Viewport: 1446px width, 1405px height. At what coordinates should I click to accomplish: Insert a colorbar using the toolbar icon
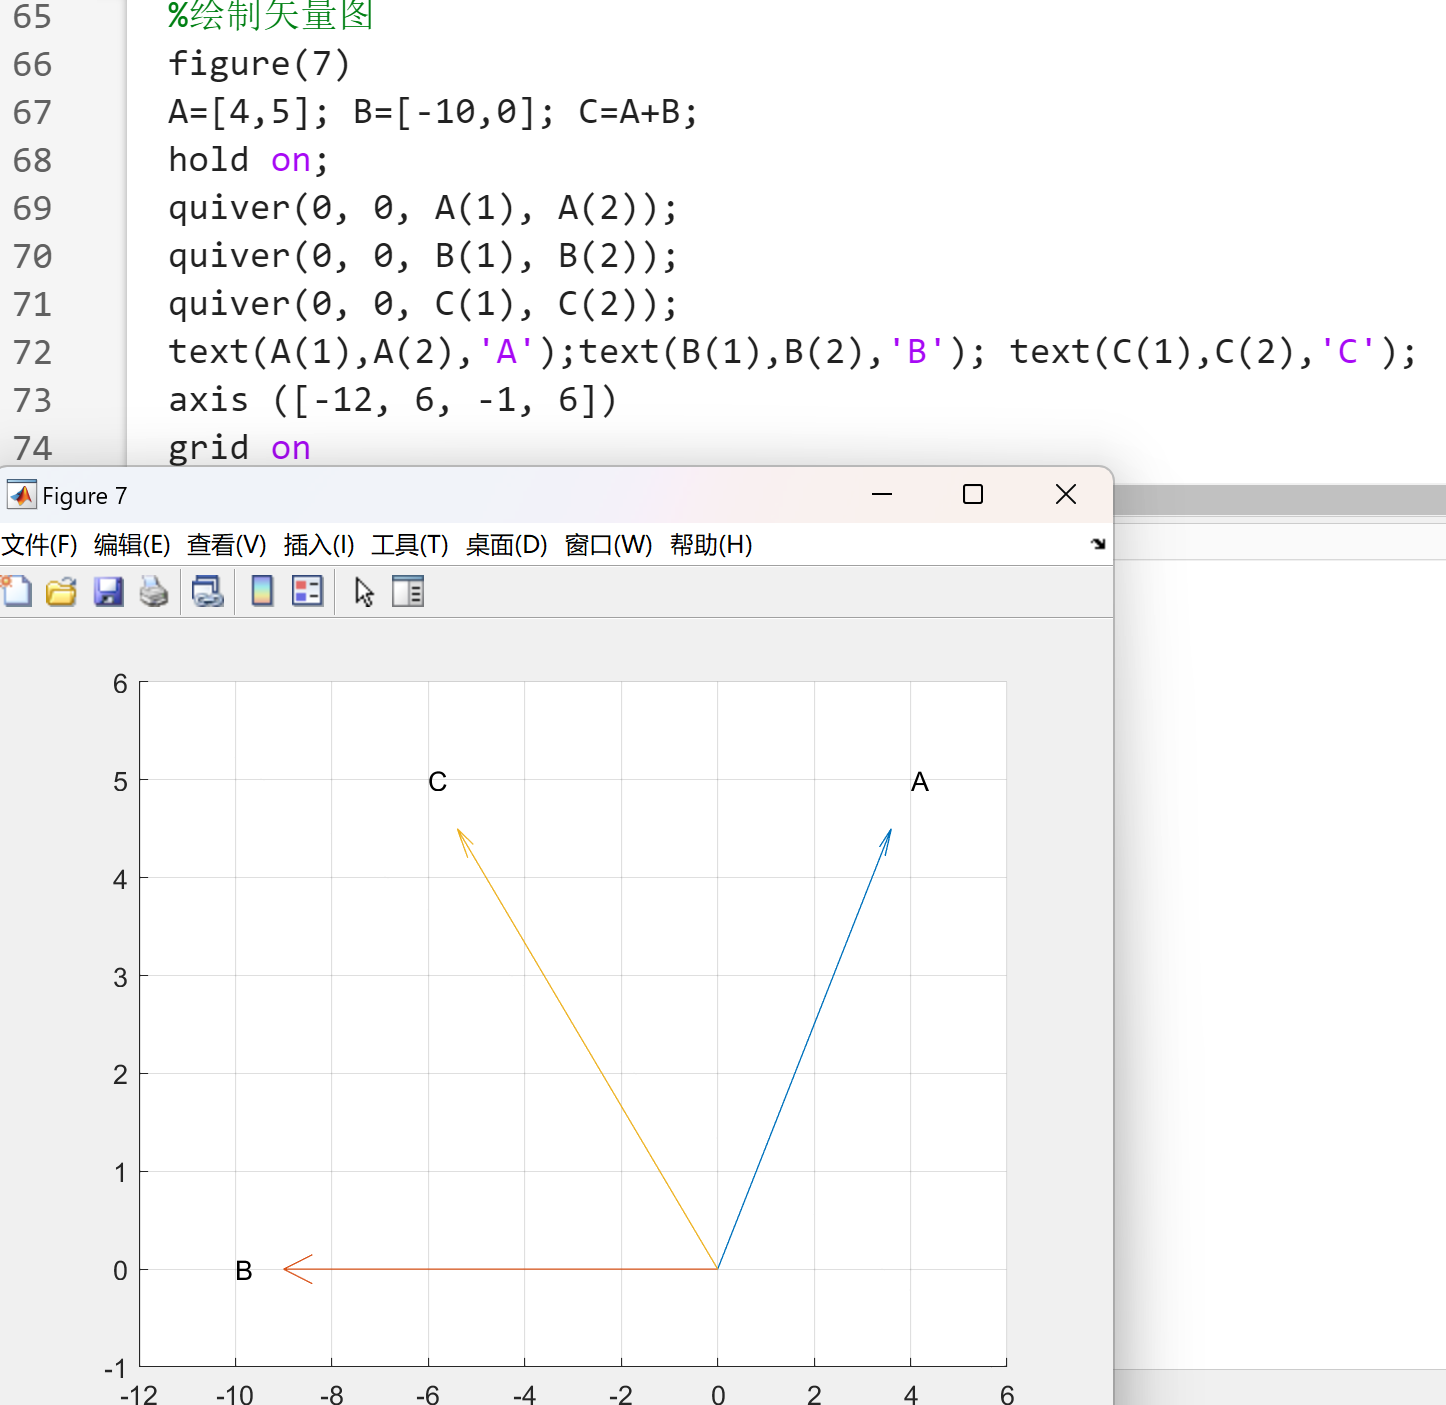(x=262, y=592)
